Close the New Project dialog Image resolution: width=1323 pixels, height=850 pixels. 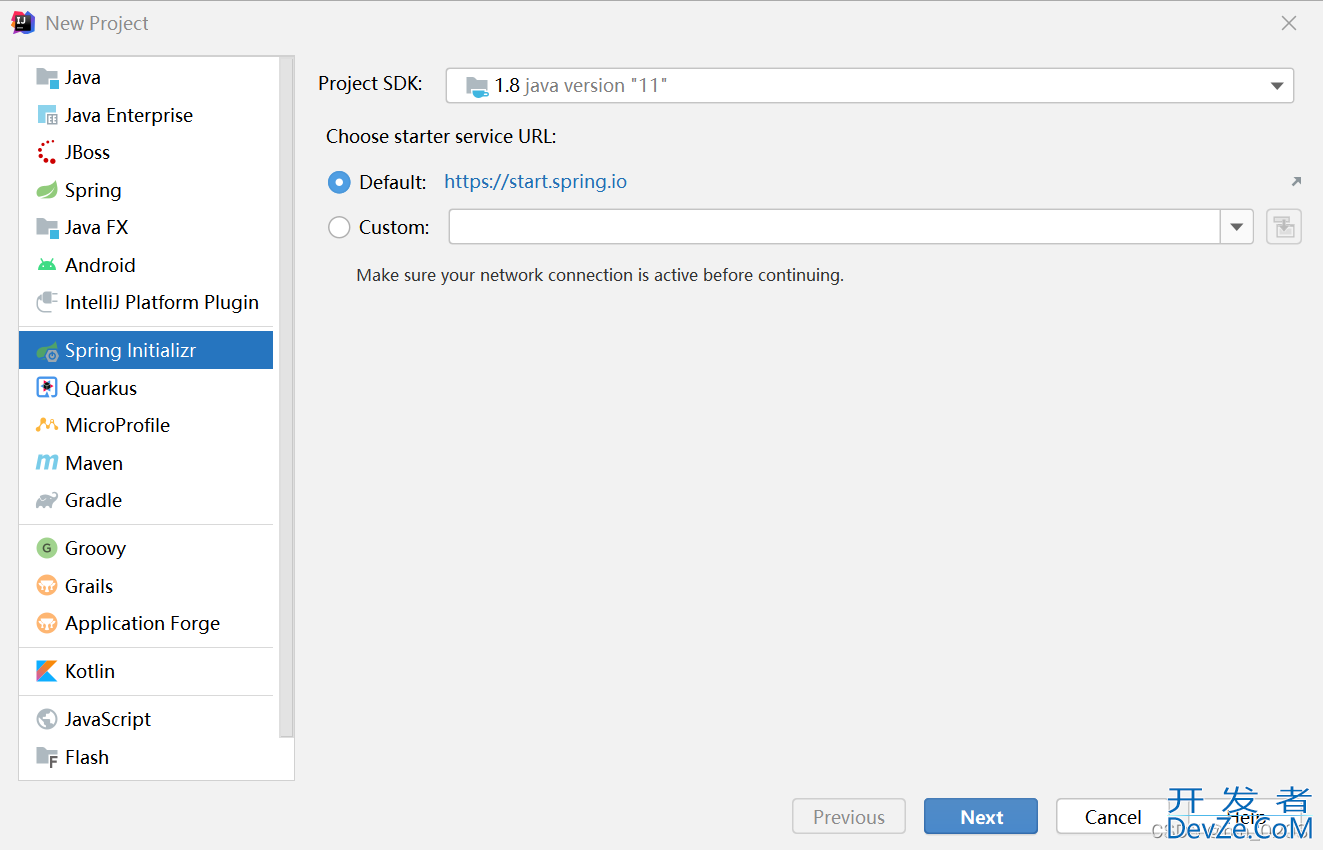pyautogui.click(x=1289, y=23)
